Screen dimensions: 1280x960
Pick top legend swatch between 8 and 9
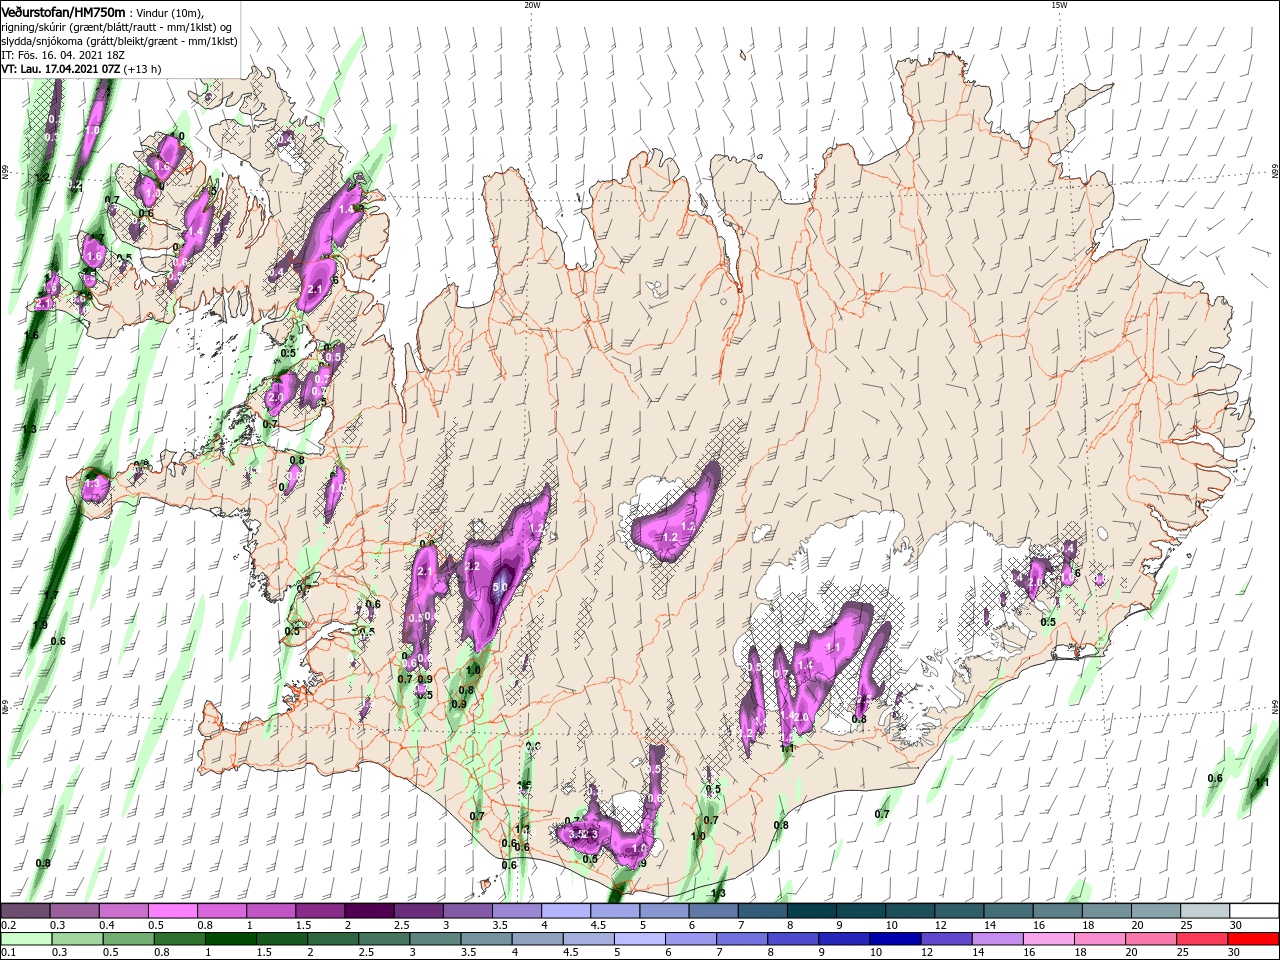click(812, 910)
